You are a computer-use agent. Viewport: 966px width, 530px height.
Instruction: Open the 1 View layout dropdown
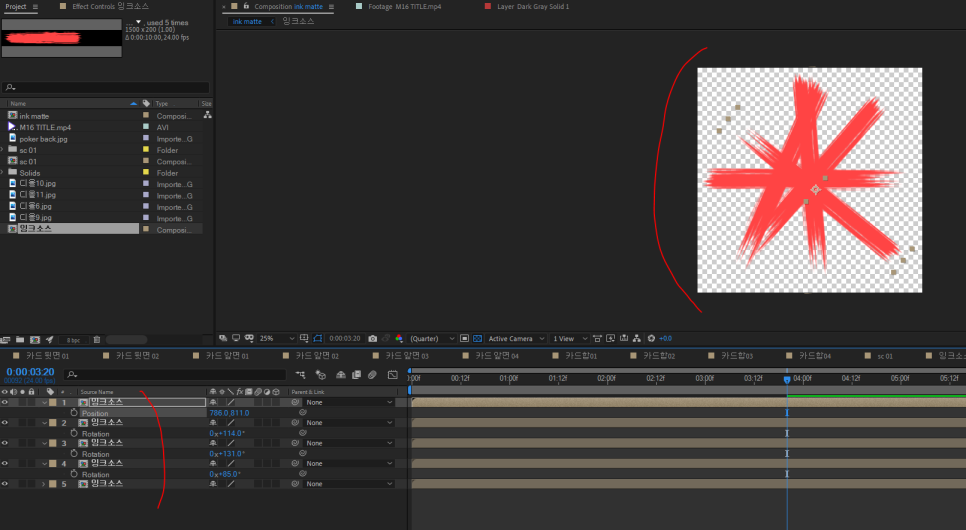(569, 338)
